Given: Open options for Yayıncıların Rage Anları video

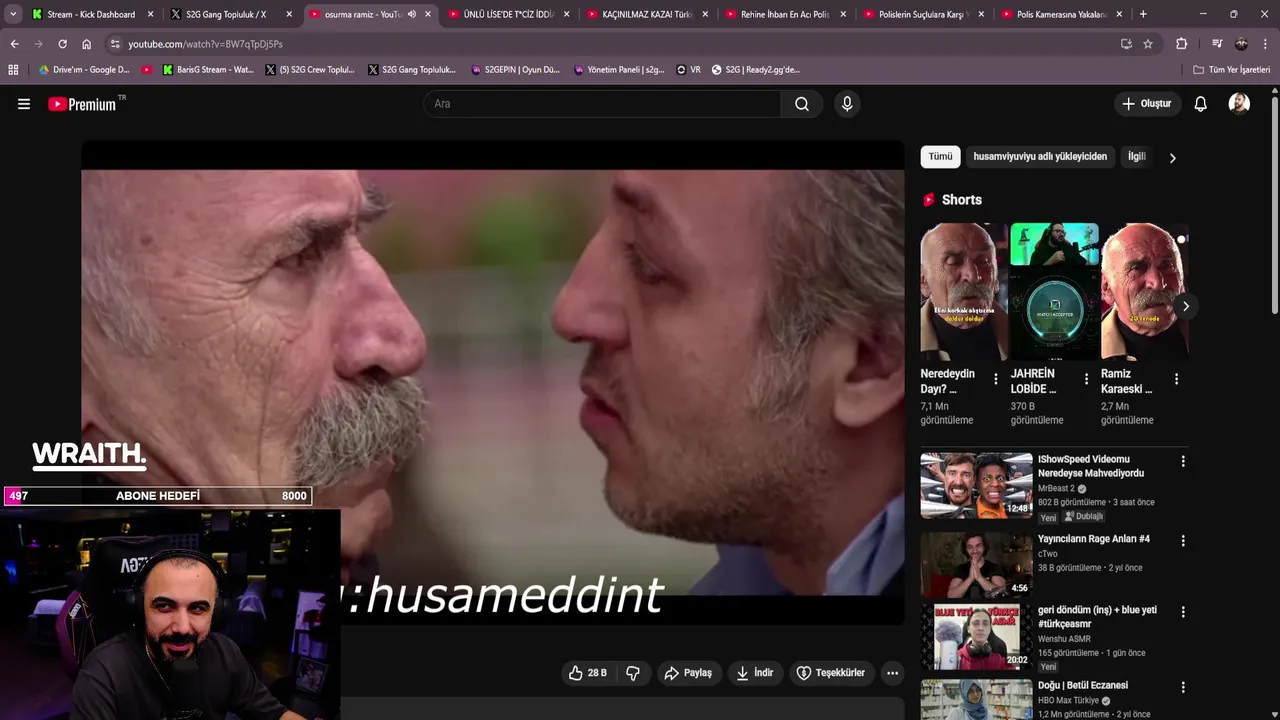Looking at the screenshot, I should coord(1183,540).
